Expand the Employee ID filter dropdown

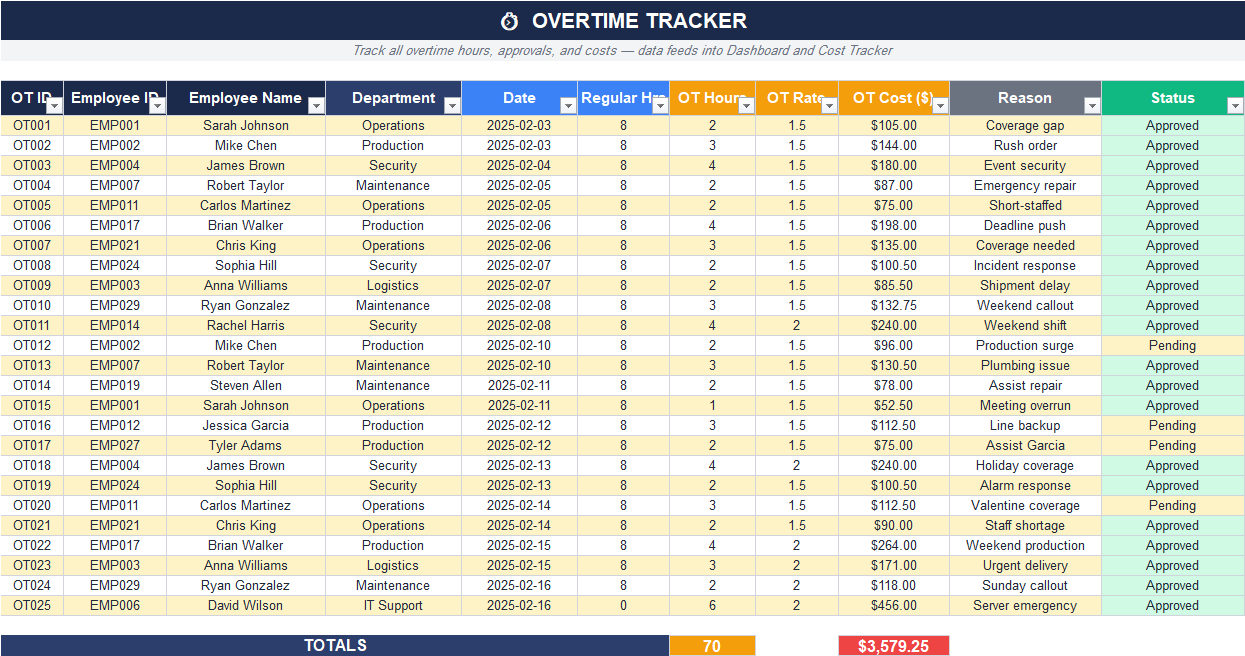point(157,104)
